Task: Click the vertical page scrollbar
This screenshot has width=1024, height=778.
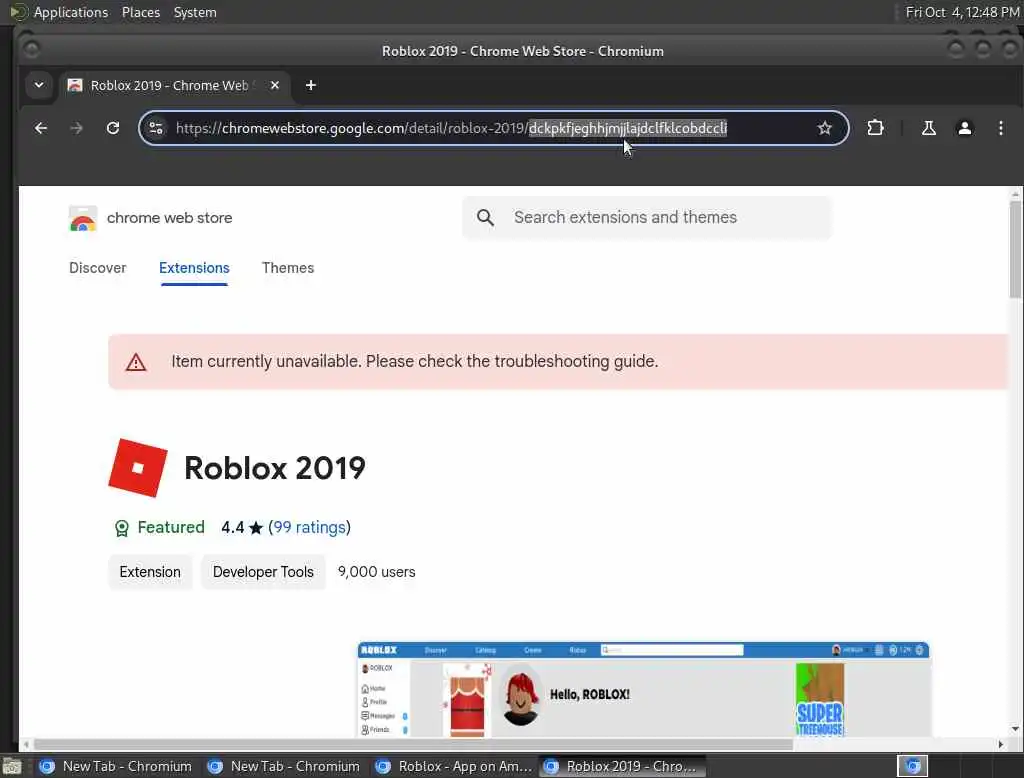Action: [x=1015, y=249]
